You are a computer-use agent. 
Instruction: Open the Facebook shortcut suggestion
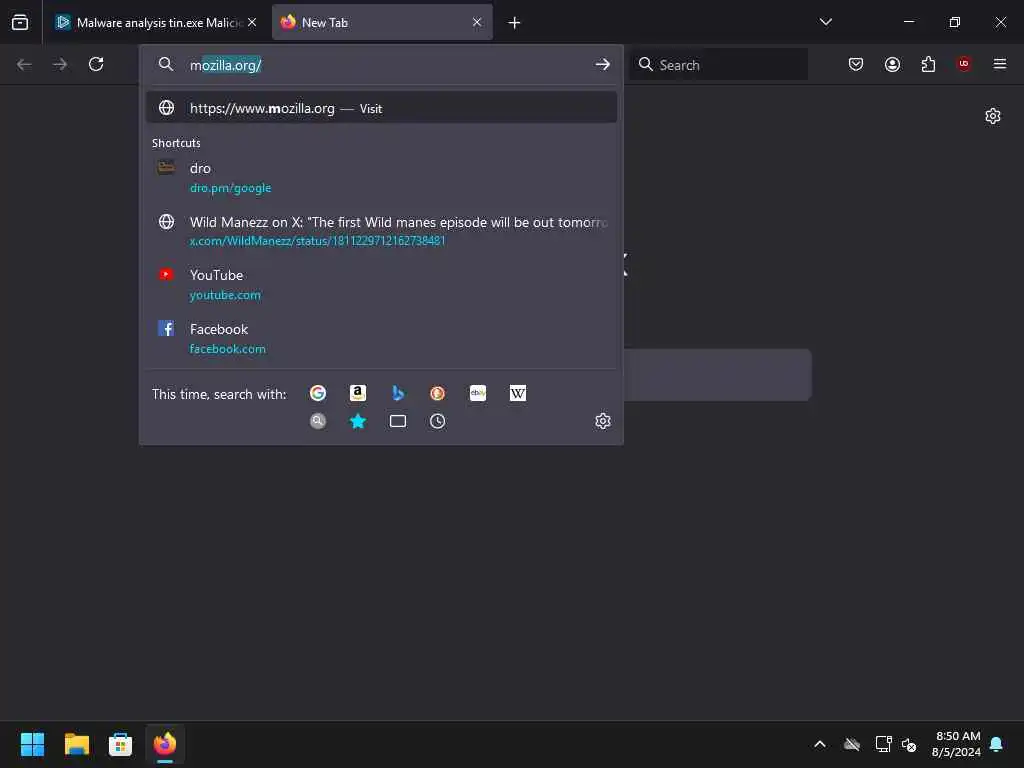[381, 338]
